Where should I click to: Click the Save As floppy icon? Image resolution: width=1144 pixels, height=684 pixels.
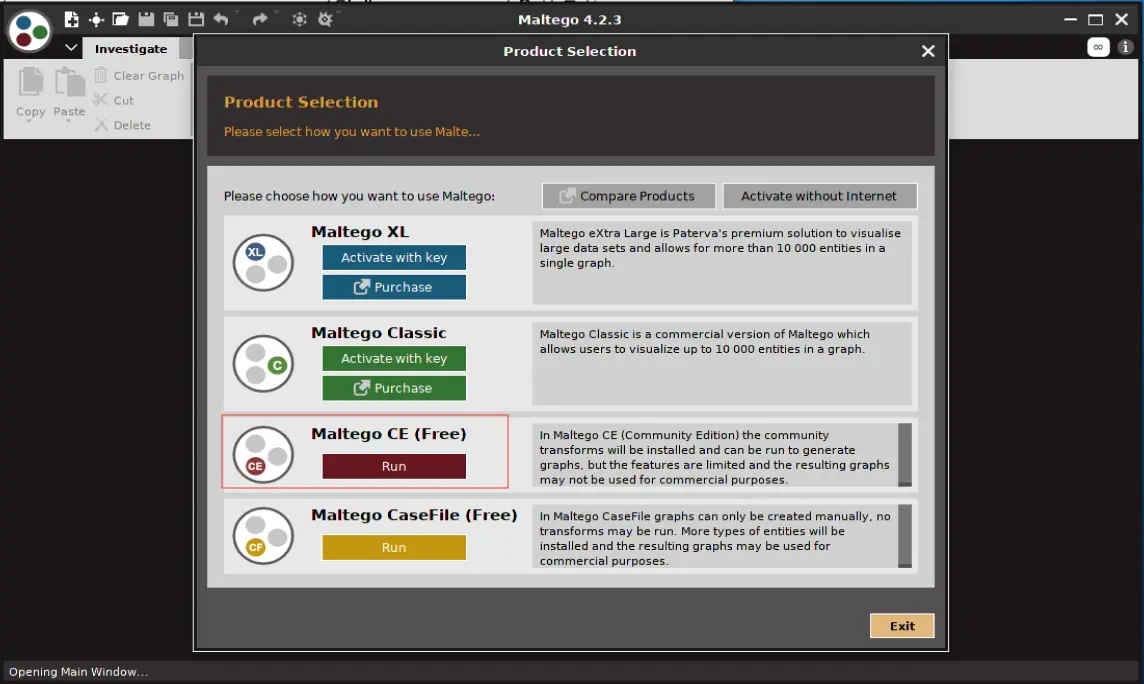[x=196, y=19]
